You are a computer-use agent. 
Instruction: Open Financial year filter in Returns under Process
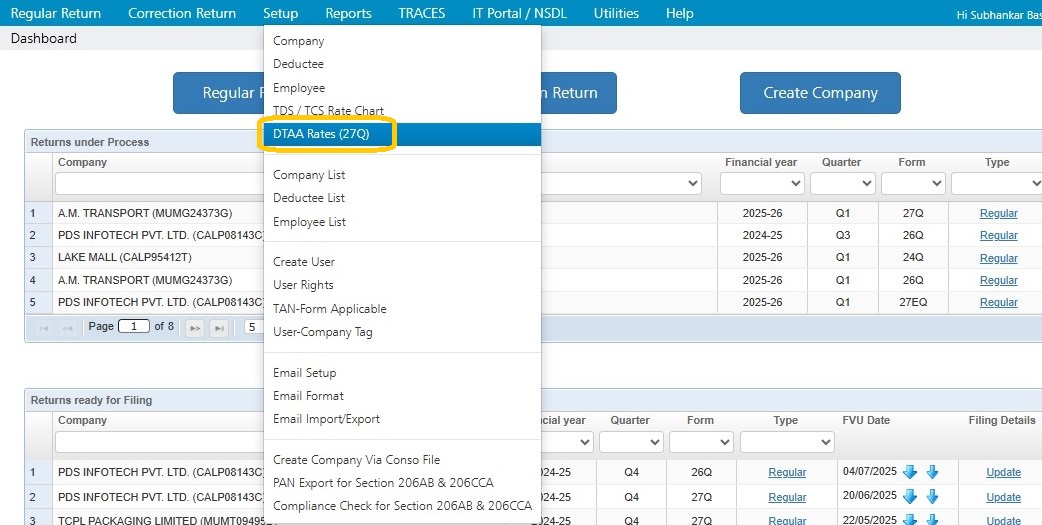761,184
